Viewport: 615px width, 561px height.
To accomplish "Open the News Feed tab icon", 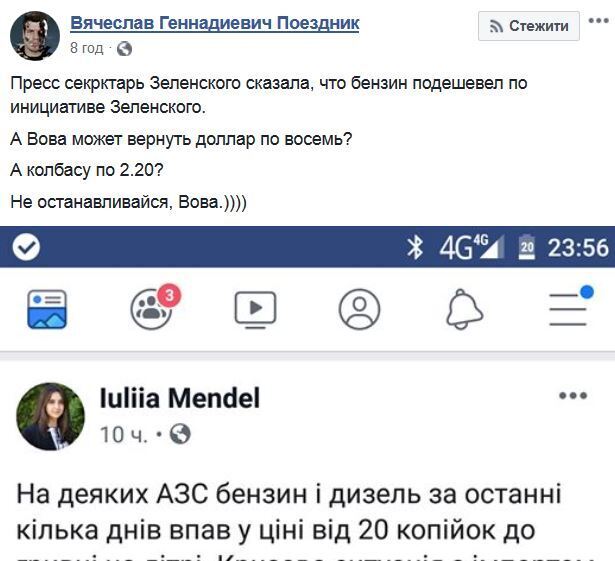I will click(47, 310).
